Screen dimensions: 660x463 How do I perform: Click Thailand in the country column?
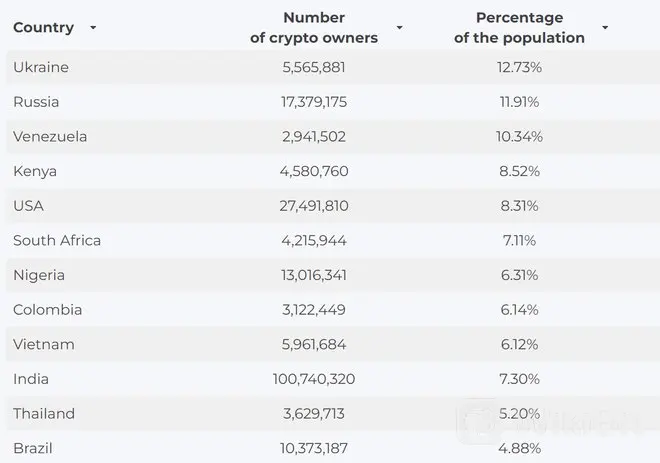click(44, 413)
